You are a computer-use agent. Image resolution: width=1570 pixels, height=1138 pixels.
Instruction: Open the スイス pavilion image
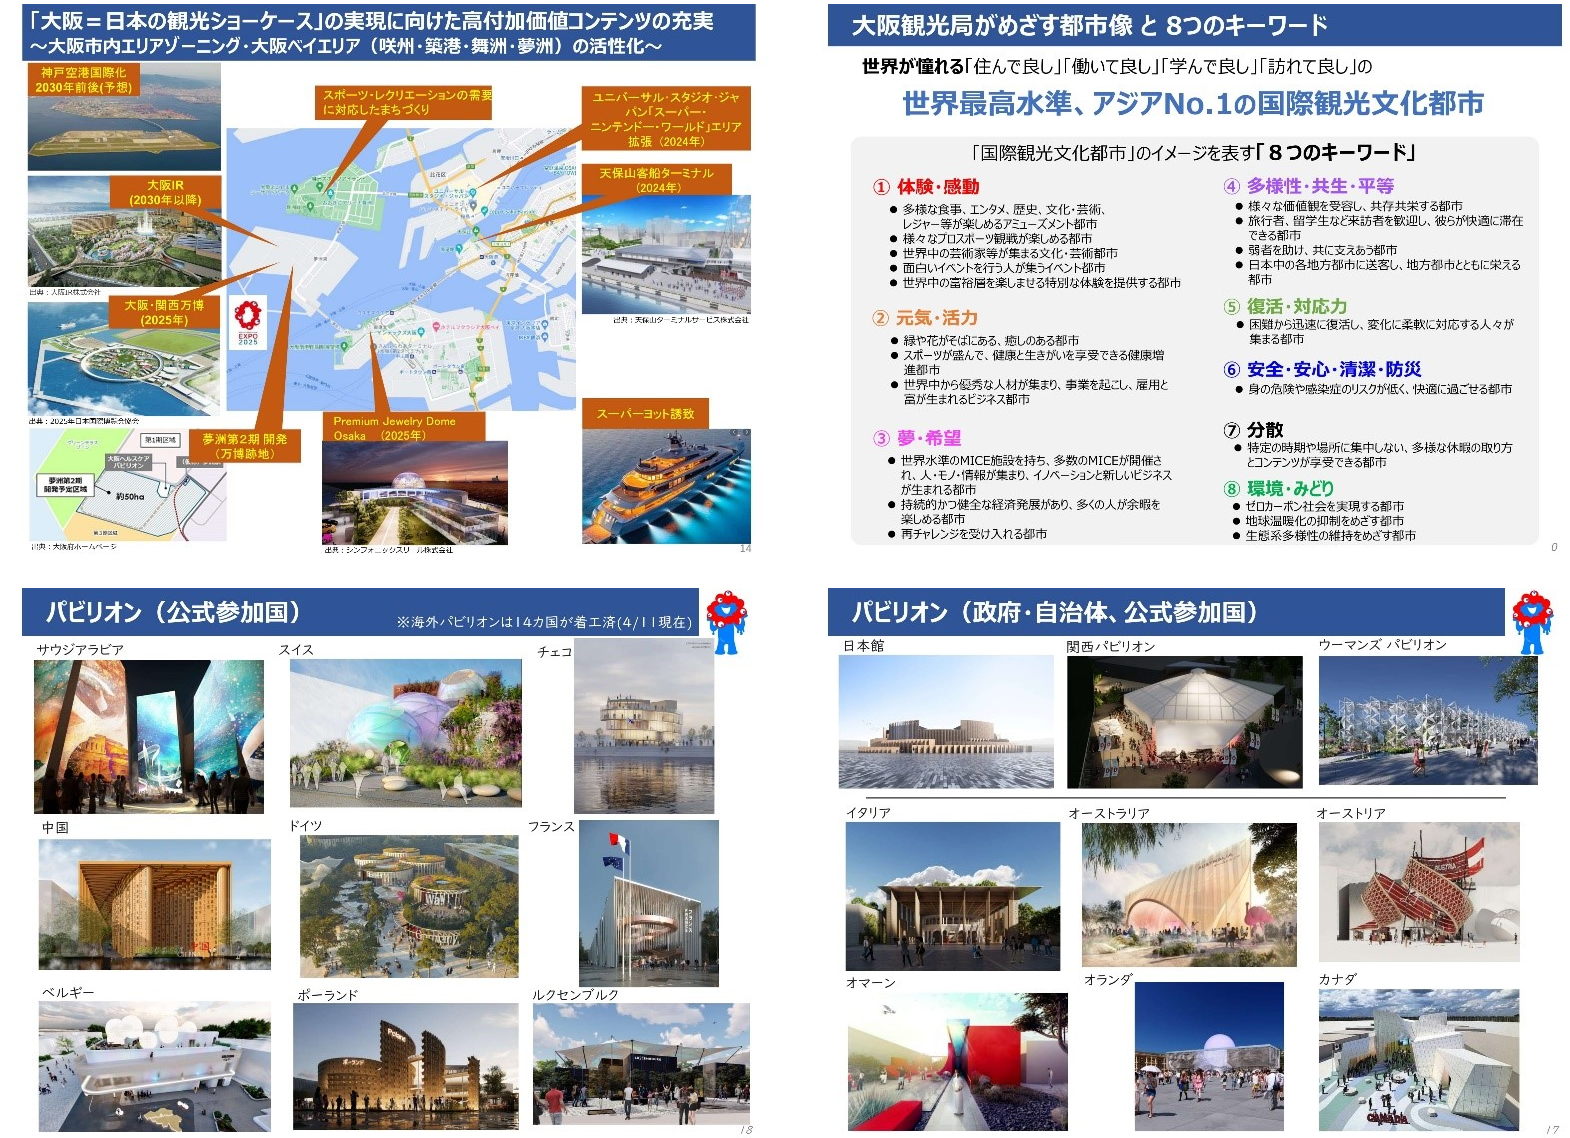(x=405, y=733)
